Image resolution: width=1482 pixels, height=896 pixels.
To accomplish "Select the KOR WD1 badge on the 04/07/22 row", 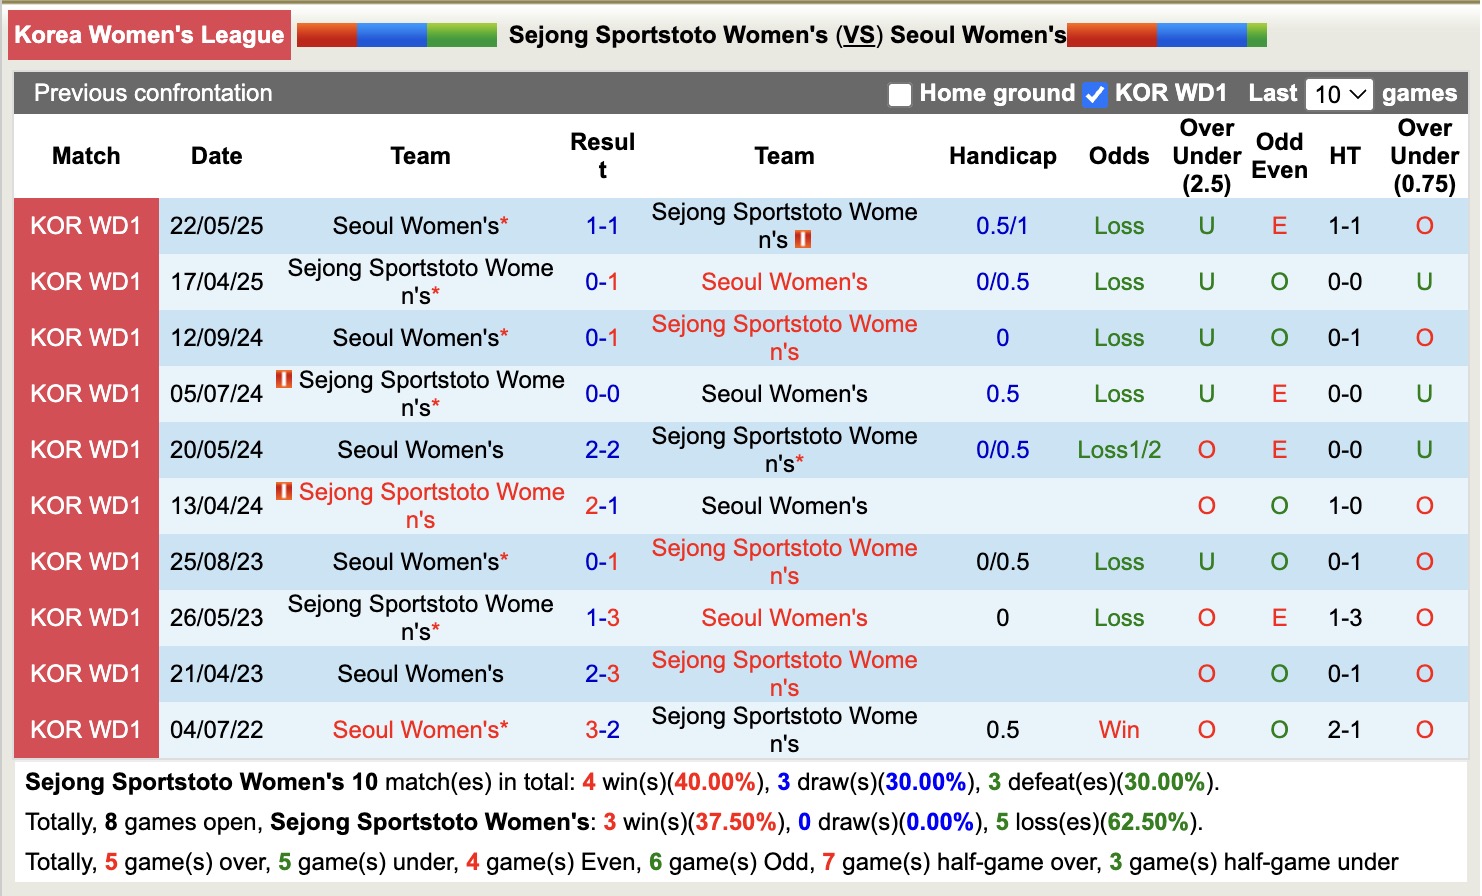I will coord(86,729).
